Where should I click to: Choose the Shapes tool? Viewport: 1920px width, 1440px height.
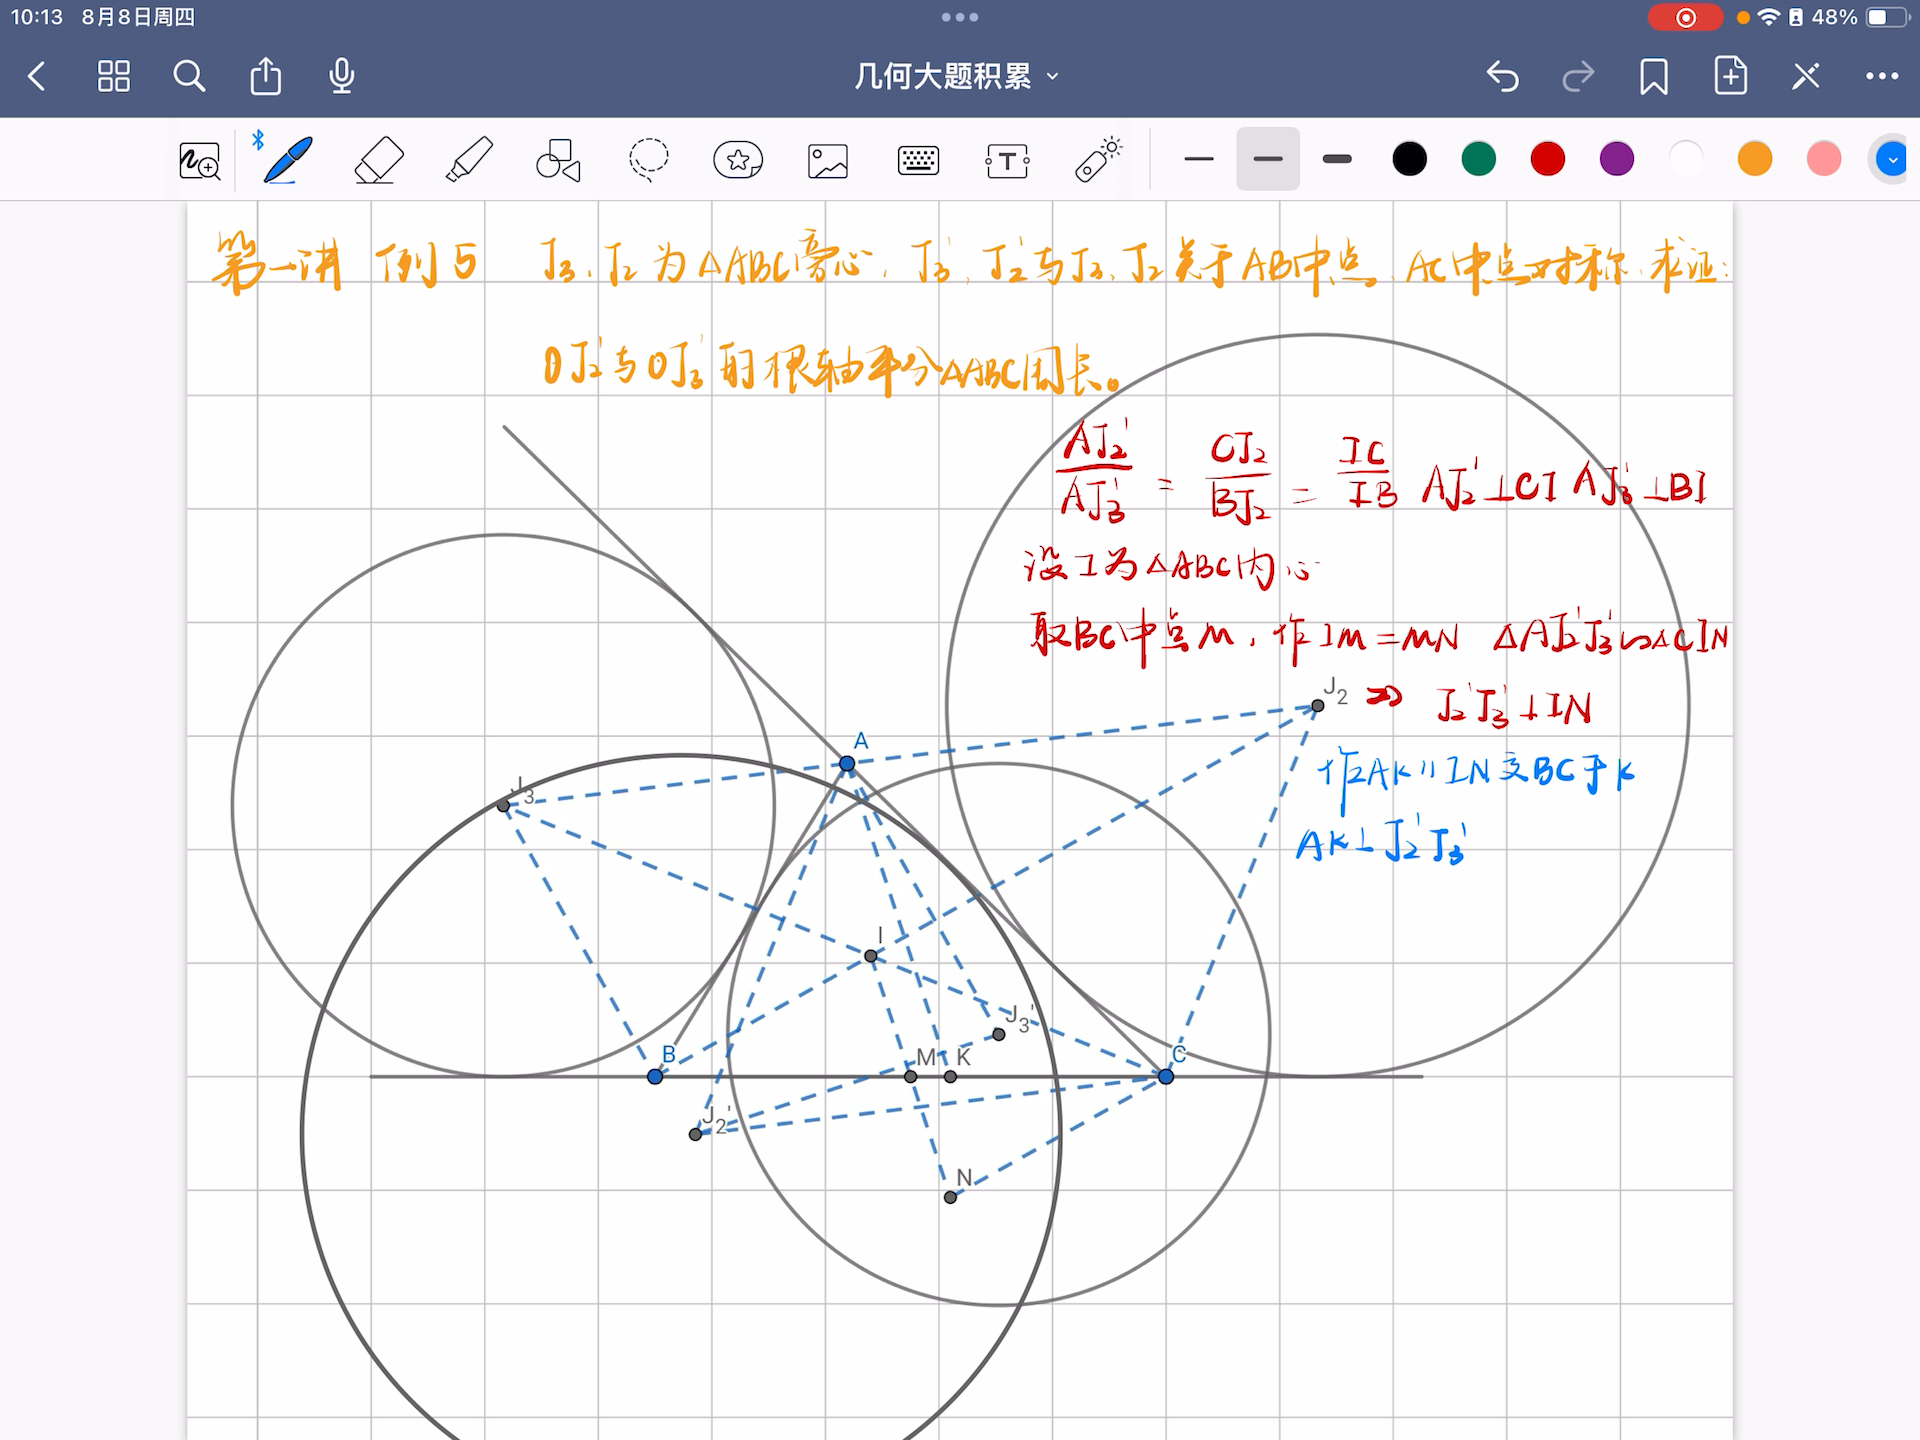[558, 160]
